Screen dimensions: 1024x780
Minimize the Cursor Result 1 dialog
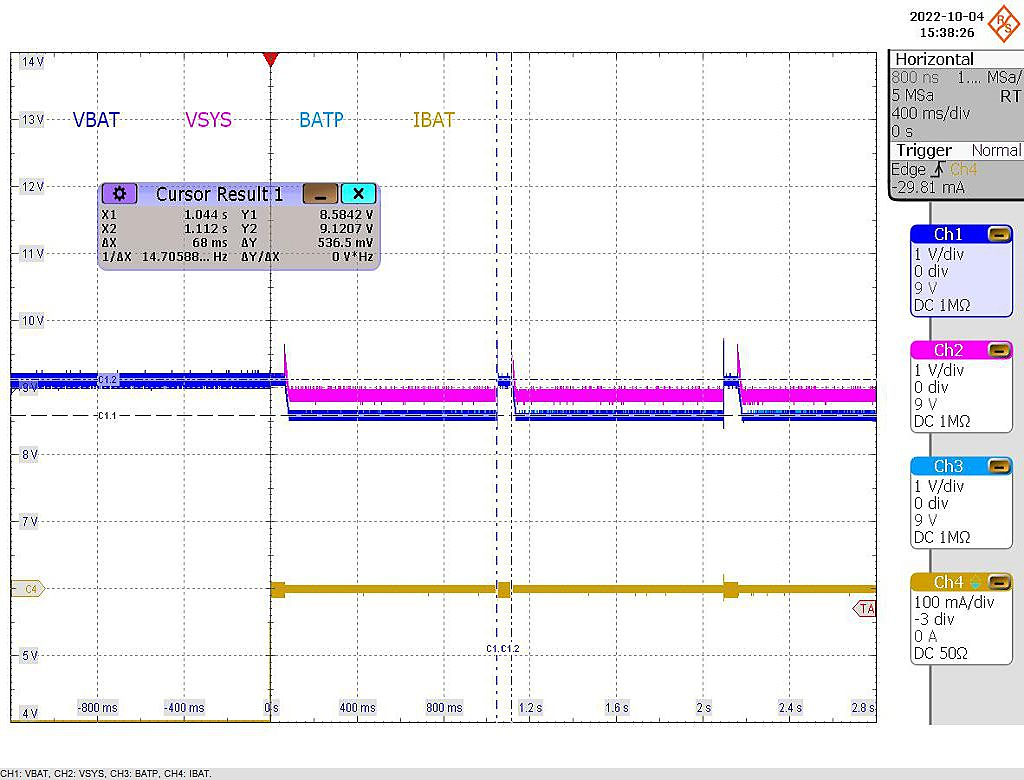point(320,193)
